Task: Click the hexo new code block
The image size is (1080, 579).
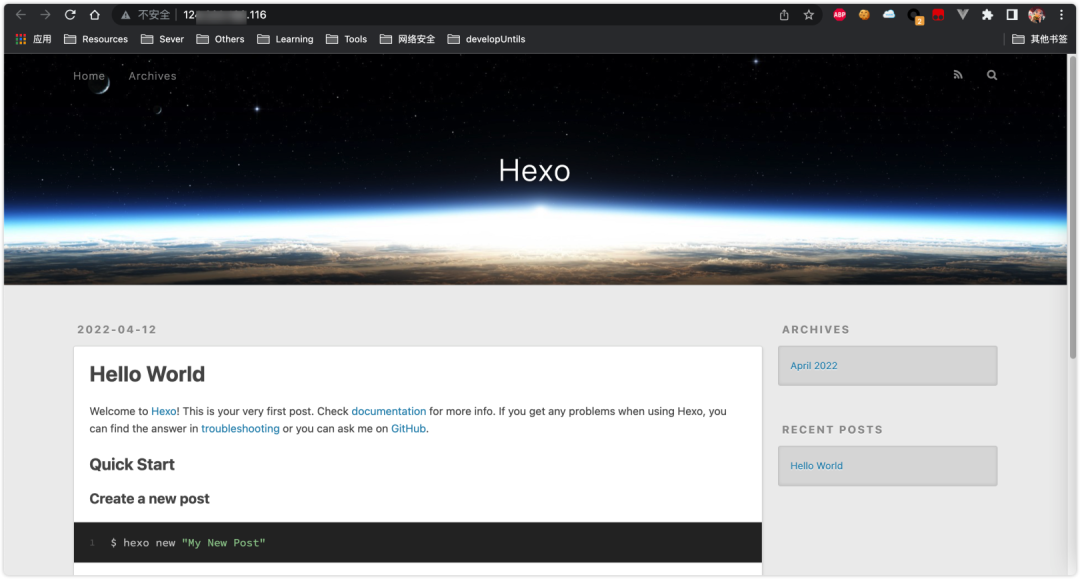Action: [x=418, y=543]
